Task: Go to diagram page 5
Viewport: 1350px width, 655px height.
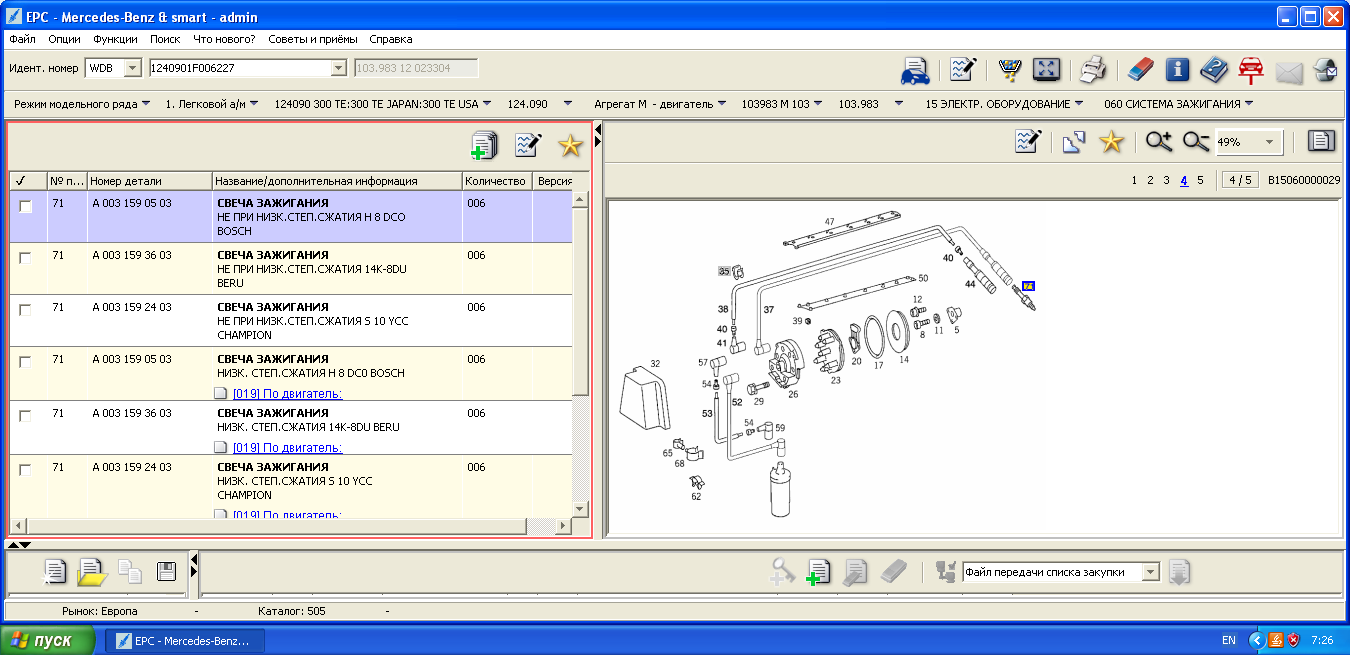Action: point(1200,181)
